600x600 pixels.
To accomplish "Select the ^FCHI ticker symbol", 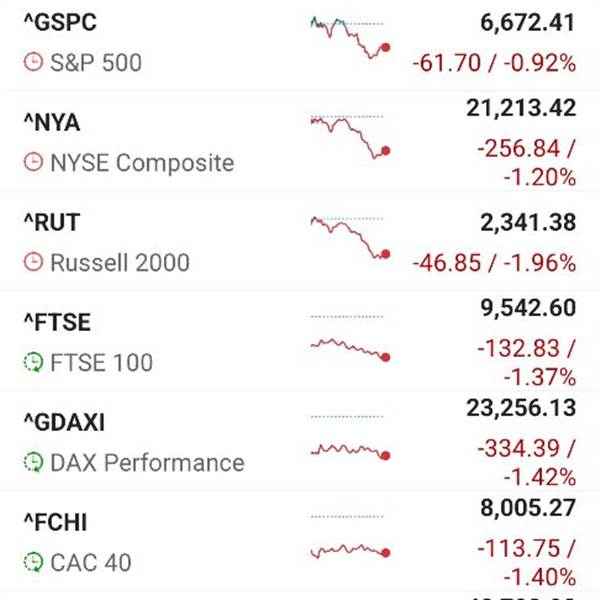I will click(56, 523).
